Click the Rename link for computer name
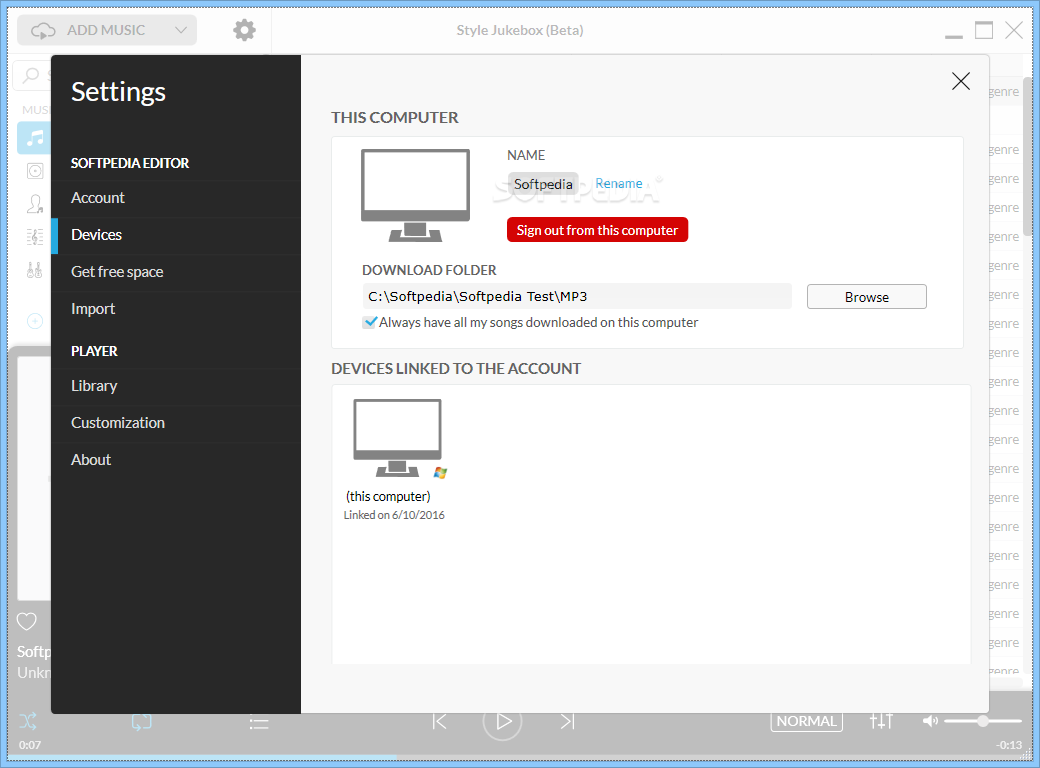1040x768 pixels. click(x=618, y=184)
